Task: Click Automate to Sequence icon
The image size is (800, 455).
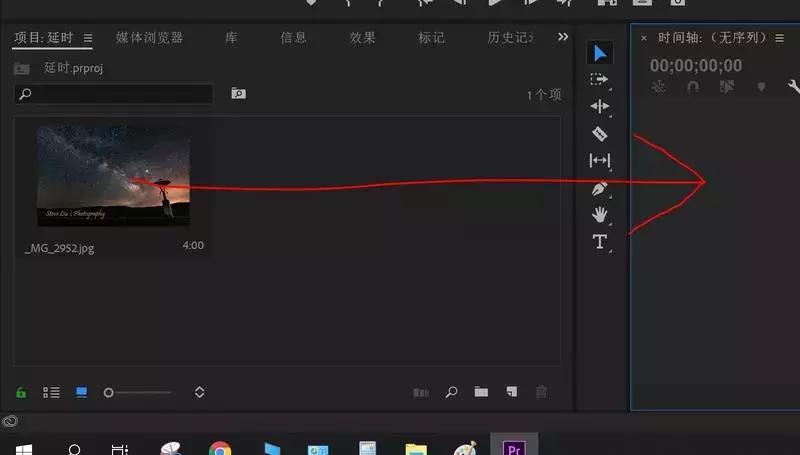Action: [421, 392]
